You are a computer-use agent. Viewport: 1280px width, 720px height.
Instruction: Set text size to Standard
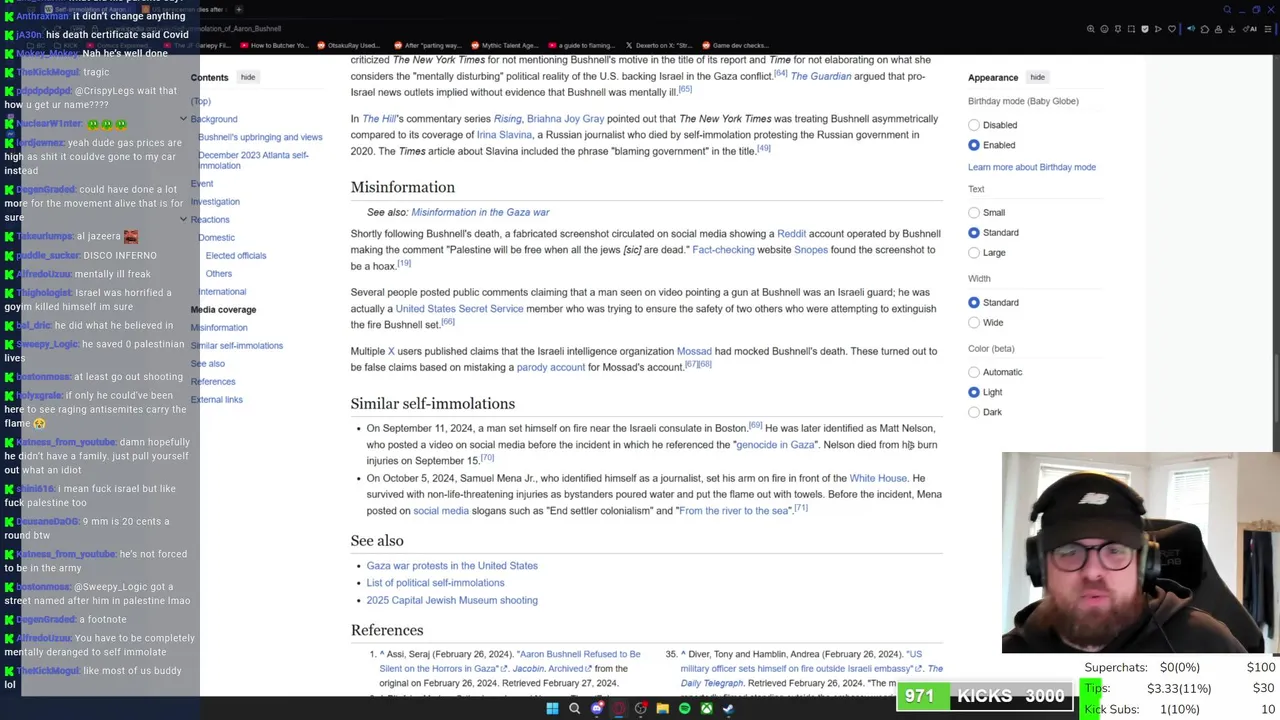point(974,232)
